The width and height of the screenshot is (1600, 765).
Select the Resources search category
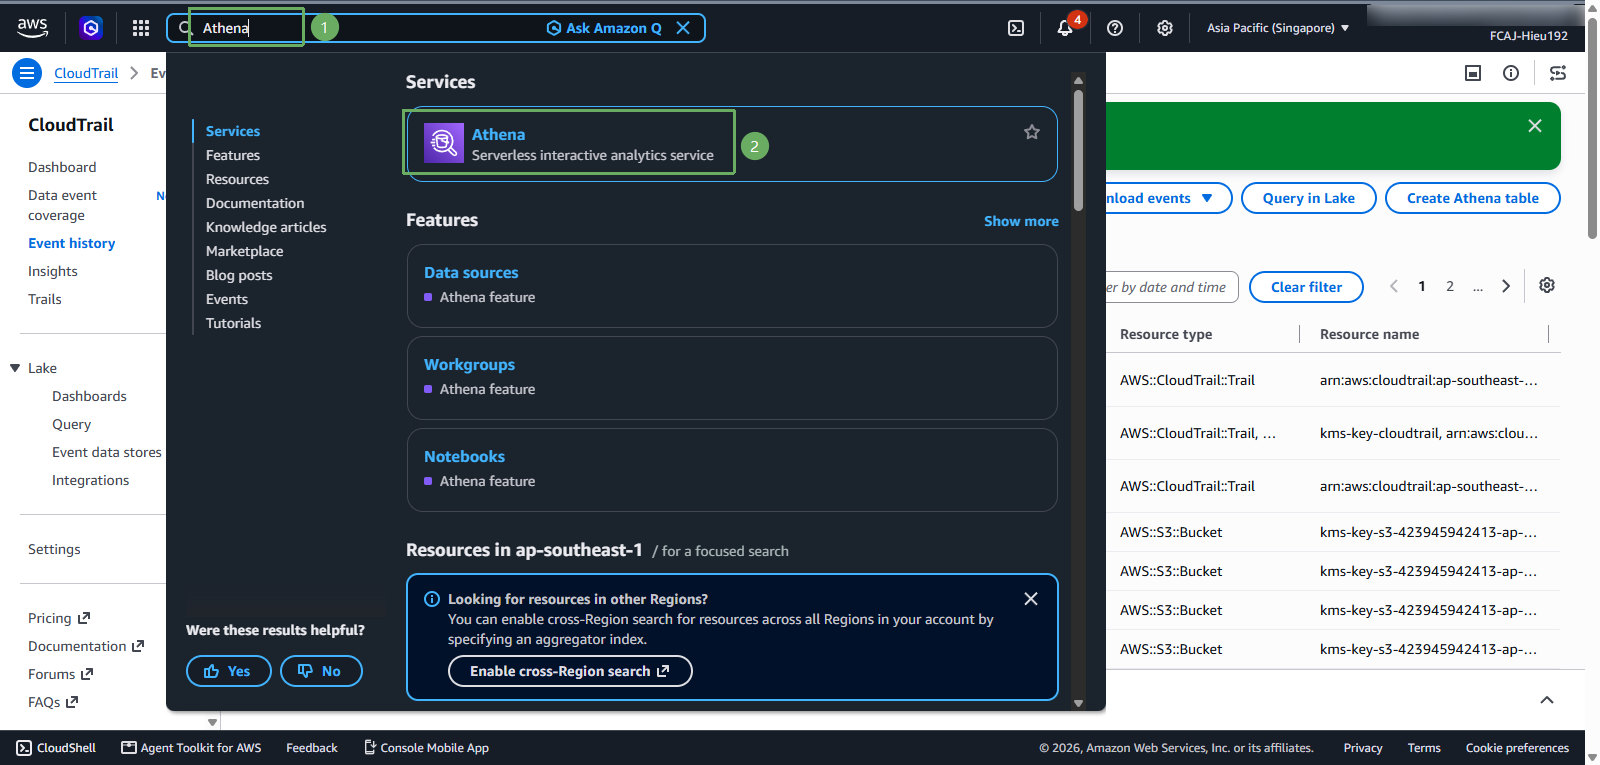[237, 179]
